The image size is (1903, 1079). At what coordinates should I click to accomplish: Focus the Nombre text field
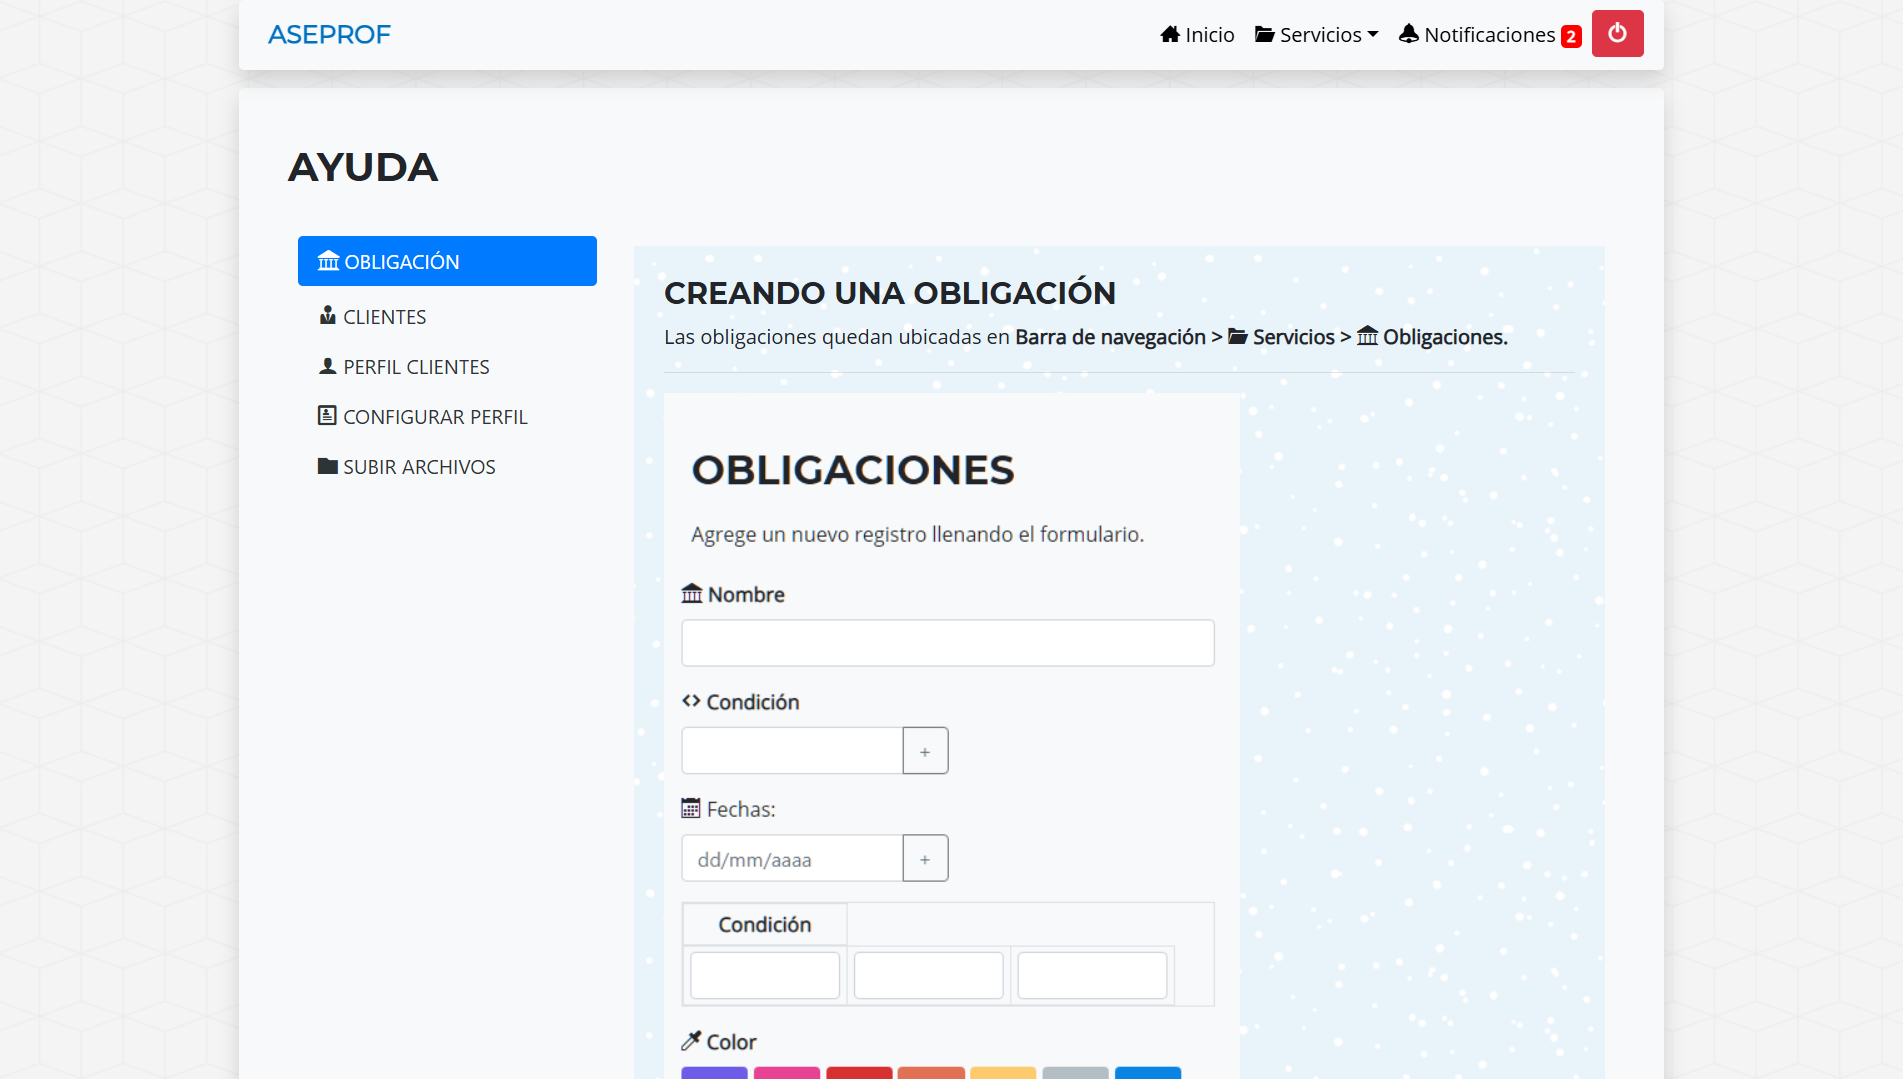[x=947, y=643]
